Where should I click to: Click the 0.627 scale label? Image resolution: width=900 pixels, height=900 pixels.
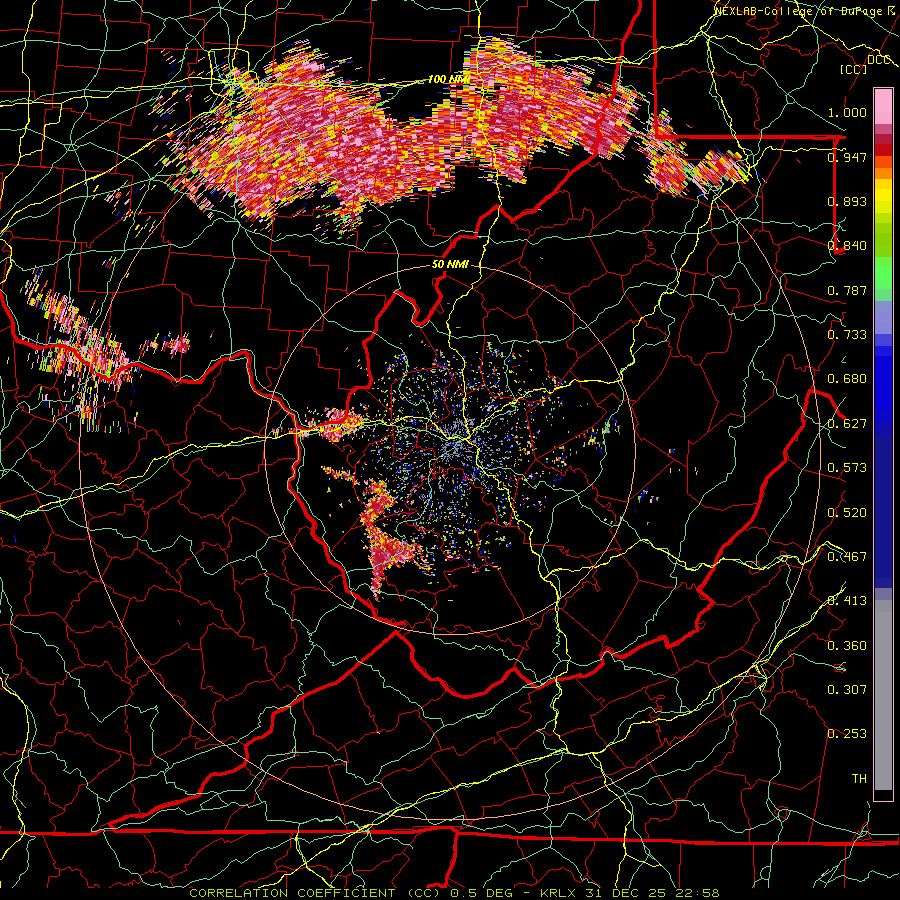pyautogui.click(x=847, y=424)
